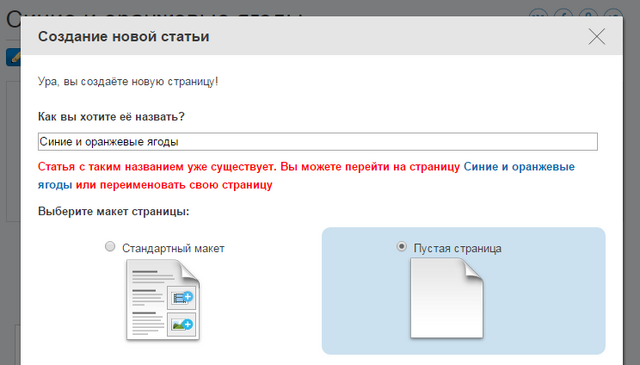The height and width of the screenshot is (365, 640).
Task: Select the Стандартный макет radio button
Action: [x=110, y=247]
